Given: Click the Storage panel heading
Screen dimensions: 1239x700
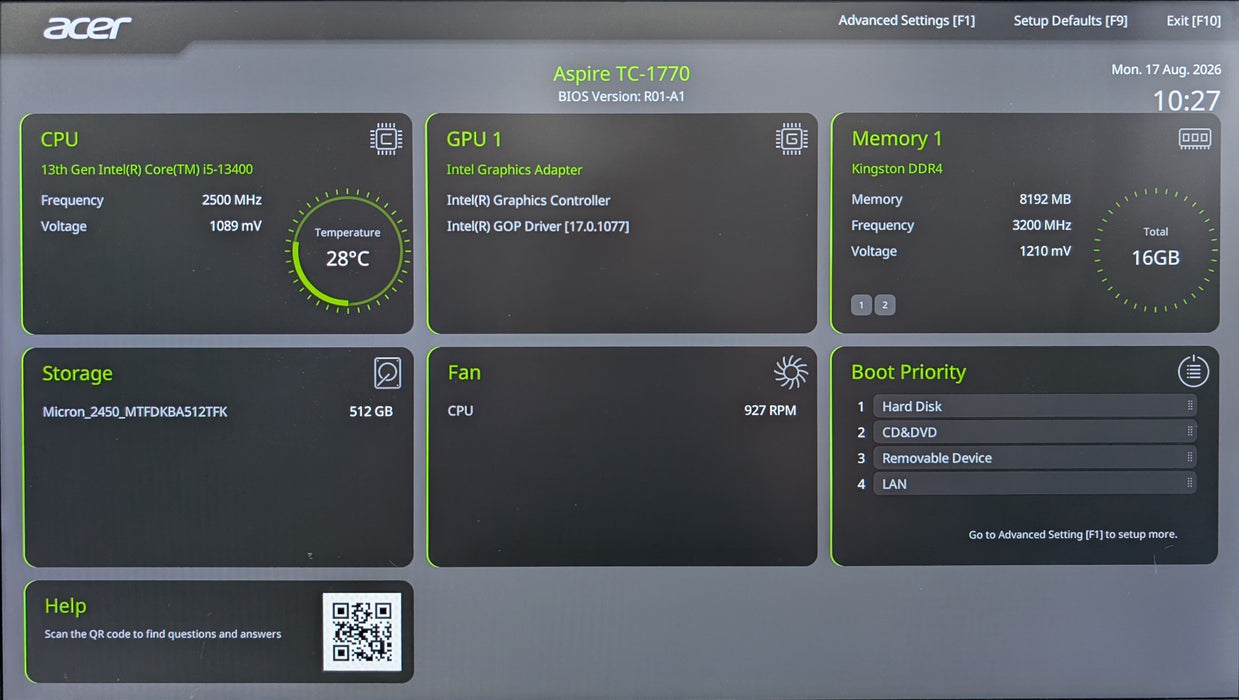Looking at the screenshot, I should pyautogui.click(x=77, y=374).
